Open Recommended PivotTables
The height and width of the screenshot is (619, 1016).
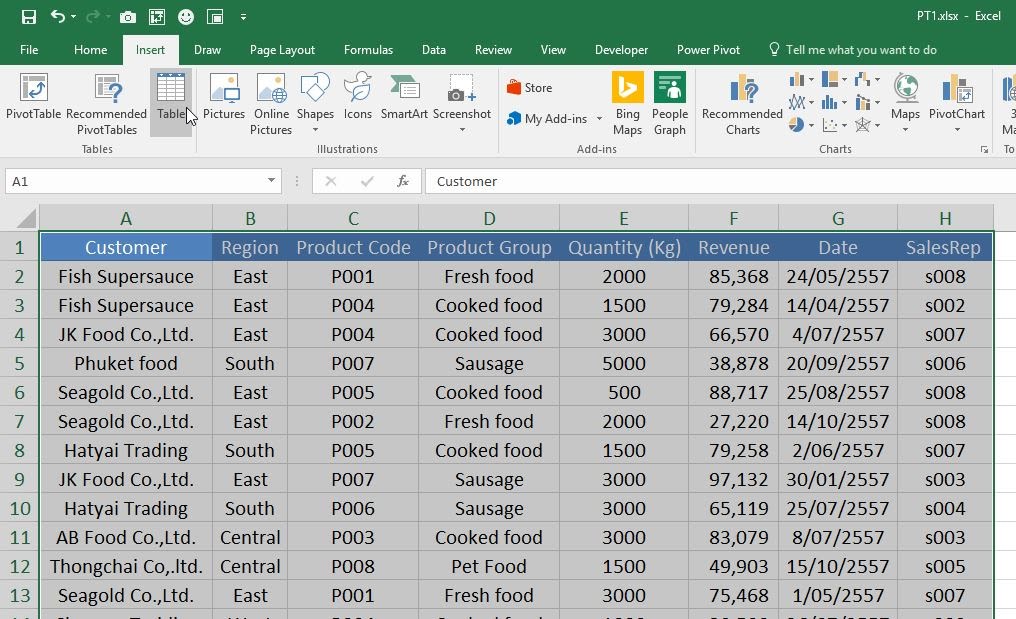point(107,104)
